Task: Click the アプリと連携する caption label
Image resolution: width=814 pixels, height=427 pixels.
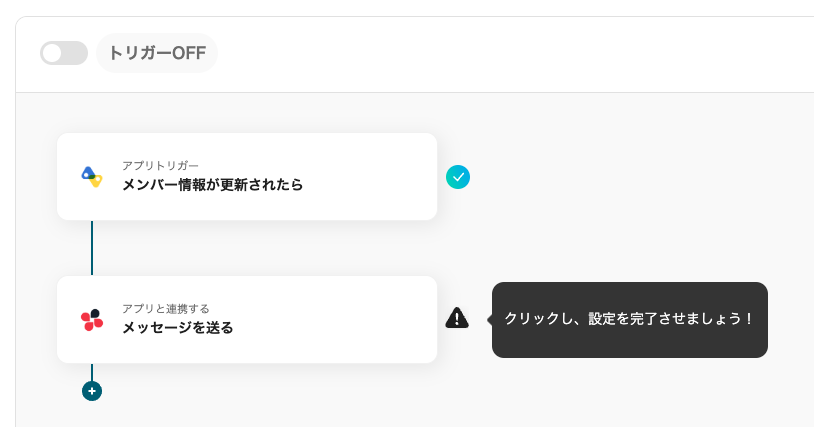Action: pos(165,308)
